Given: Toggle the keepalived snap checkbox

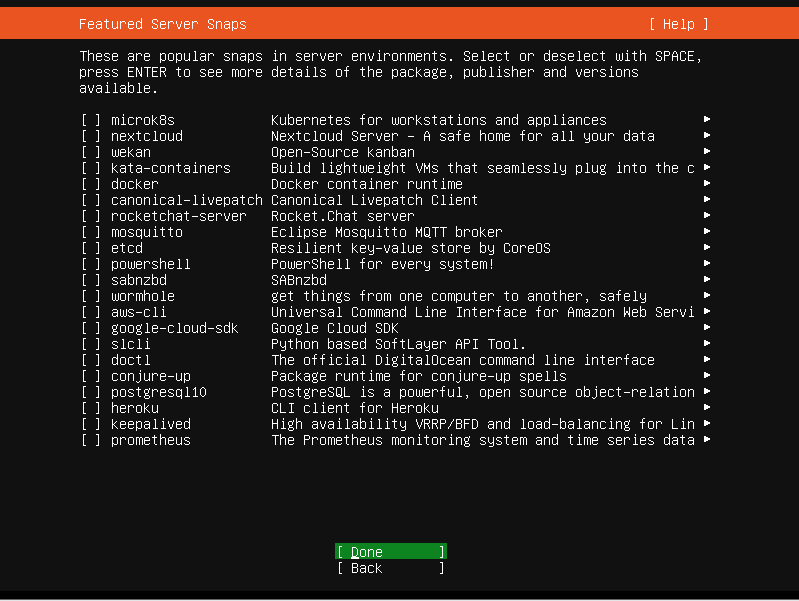Looking at the screenshot, I should click(91, 424).
